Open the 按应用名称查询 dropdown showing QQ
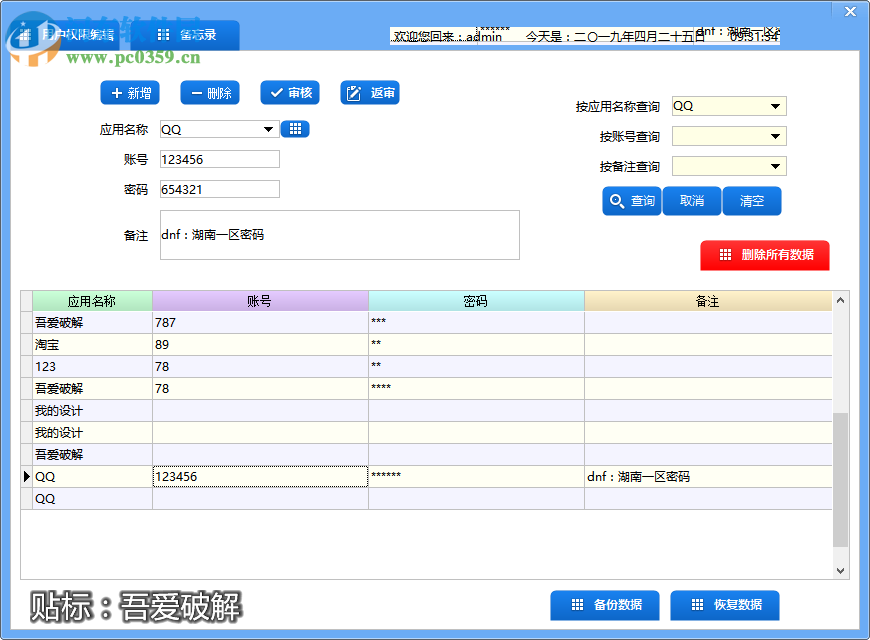This screenshot has height=640, width=870. (x=775, y=105)
